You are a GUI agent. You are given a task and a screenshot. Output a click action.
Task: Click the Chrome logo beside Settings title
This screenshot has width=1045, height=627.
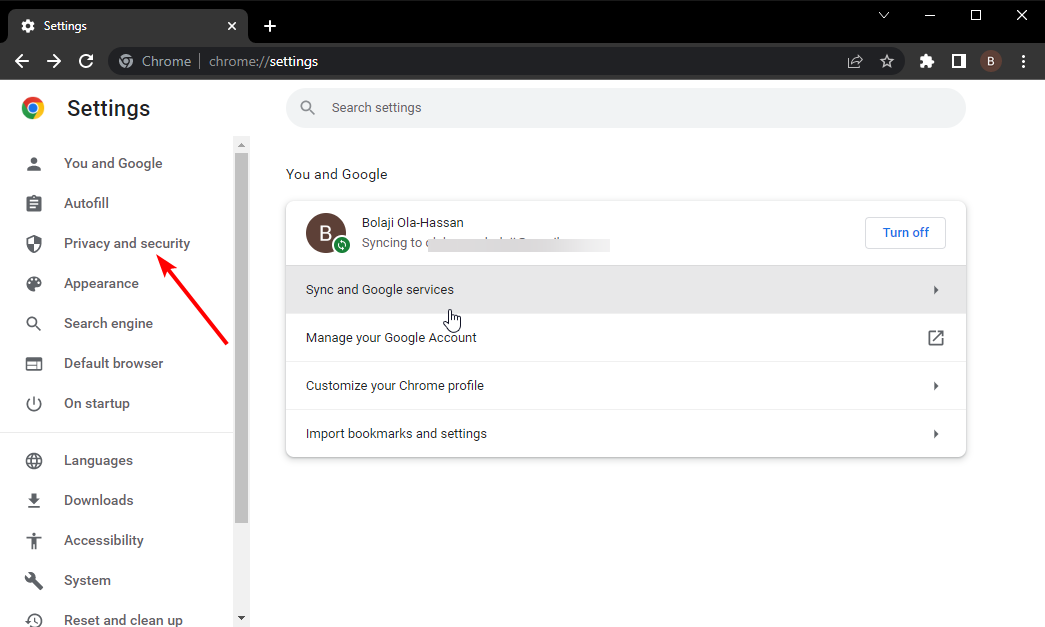tap(33, 108)
